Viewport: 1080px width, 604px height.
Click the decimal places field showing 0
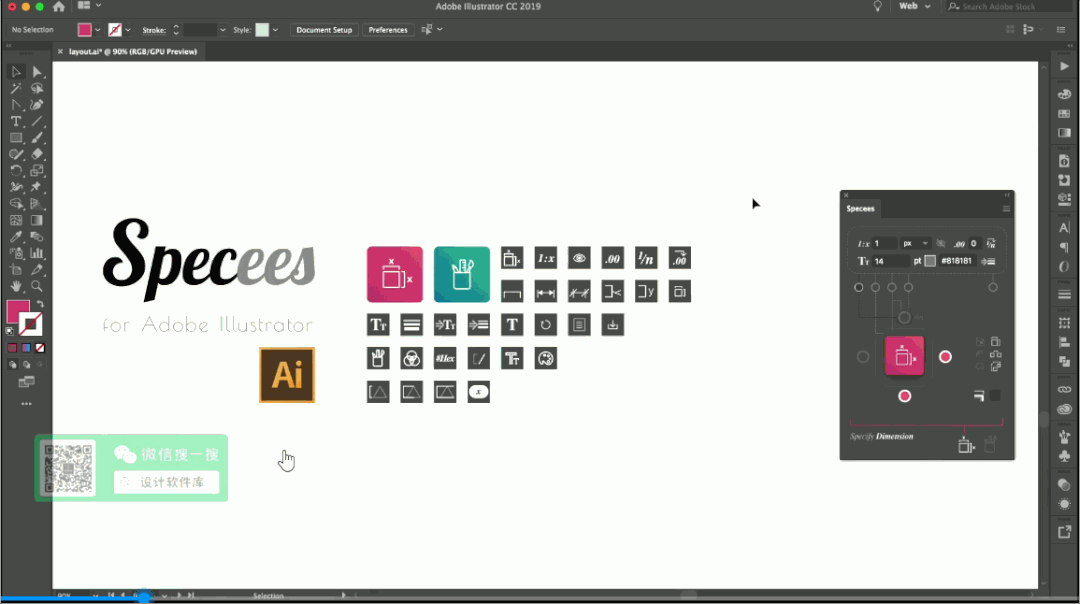point(975,244)
